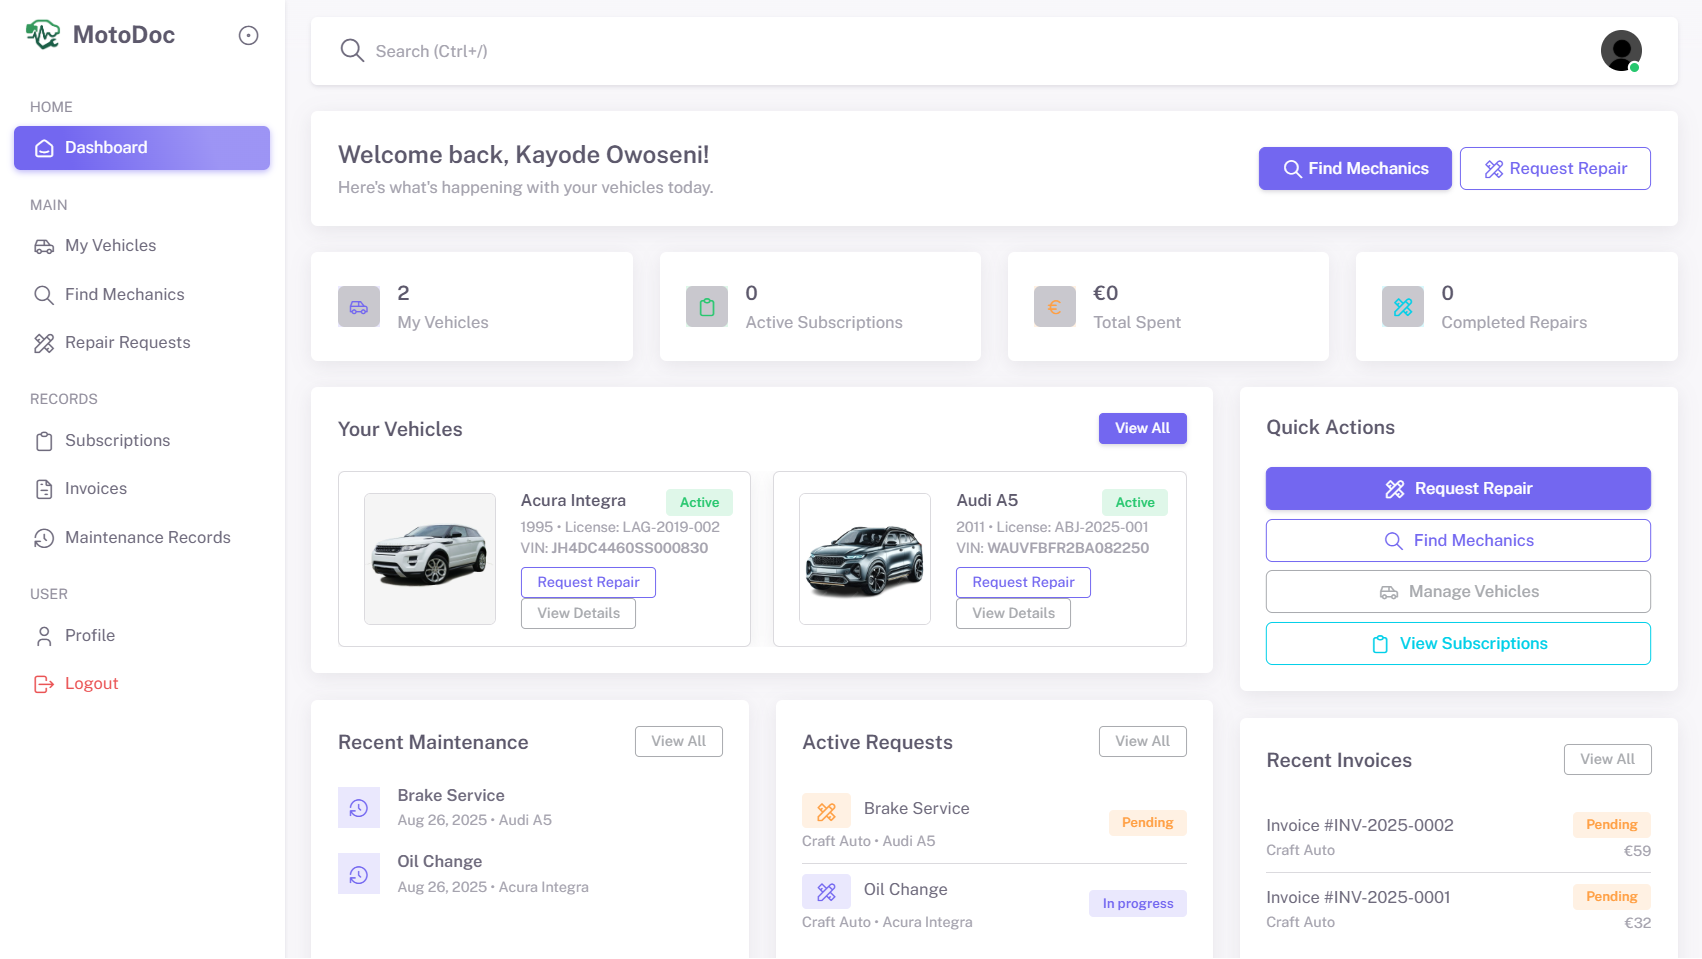This screenshot has width=1702, height=959.
Task: Open Invoices from the sidebar
Action: click(x=96, y=489)
